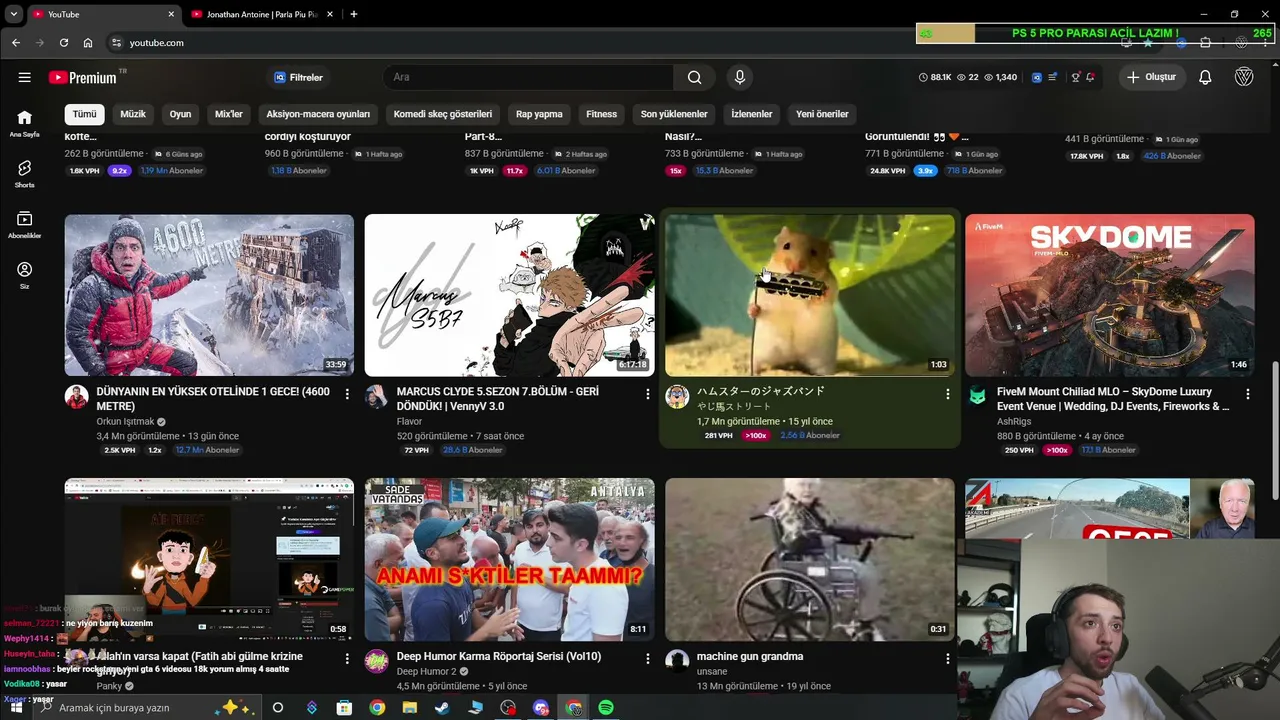Viewport: 1280px width, 720px height.
Task: Reload the page in Chrome
Action: coord(64,43)
